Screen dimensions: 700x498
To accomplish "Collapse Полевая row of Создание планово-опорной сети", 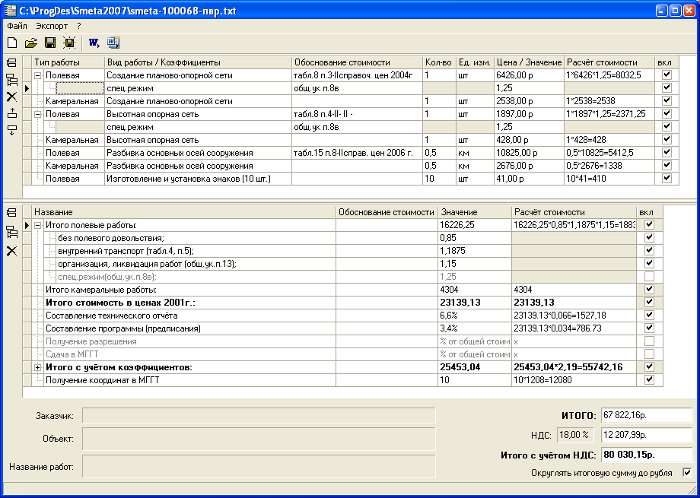I will pos(38,76).
